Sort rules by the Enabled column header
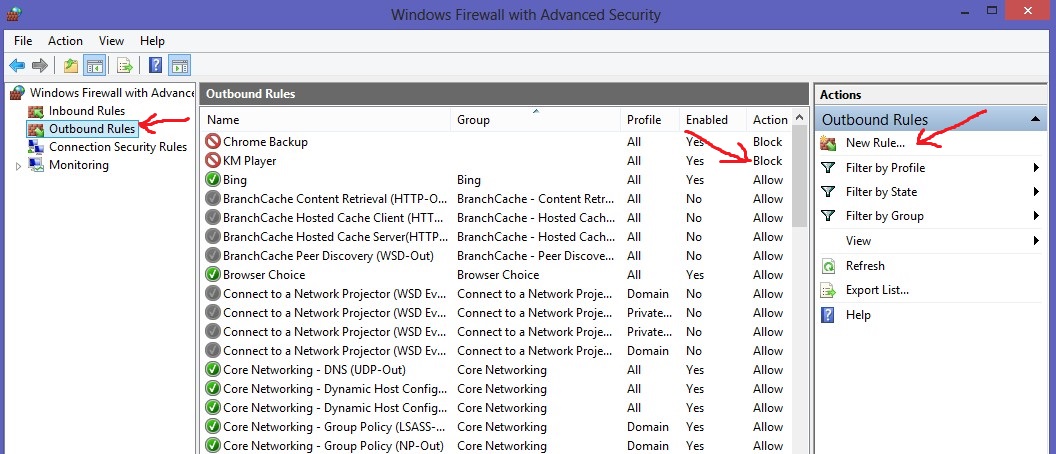The width and height of the screenshot is (1056, 454). point(707,120)
